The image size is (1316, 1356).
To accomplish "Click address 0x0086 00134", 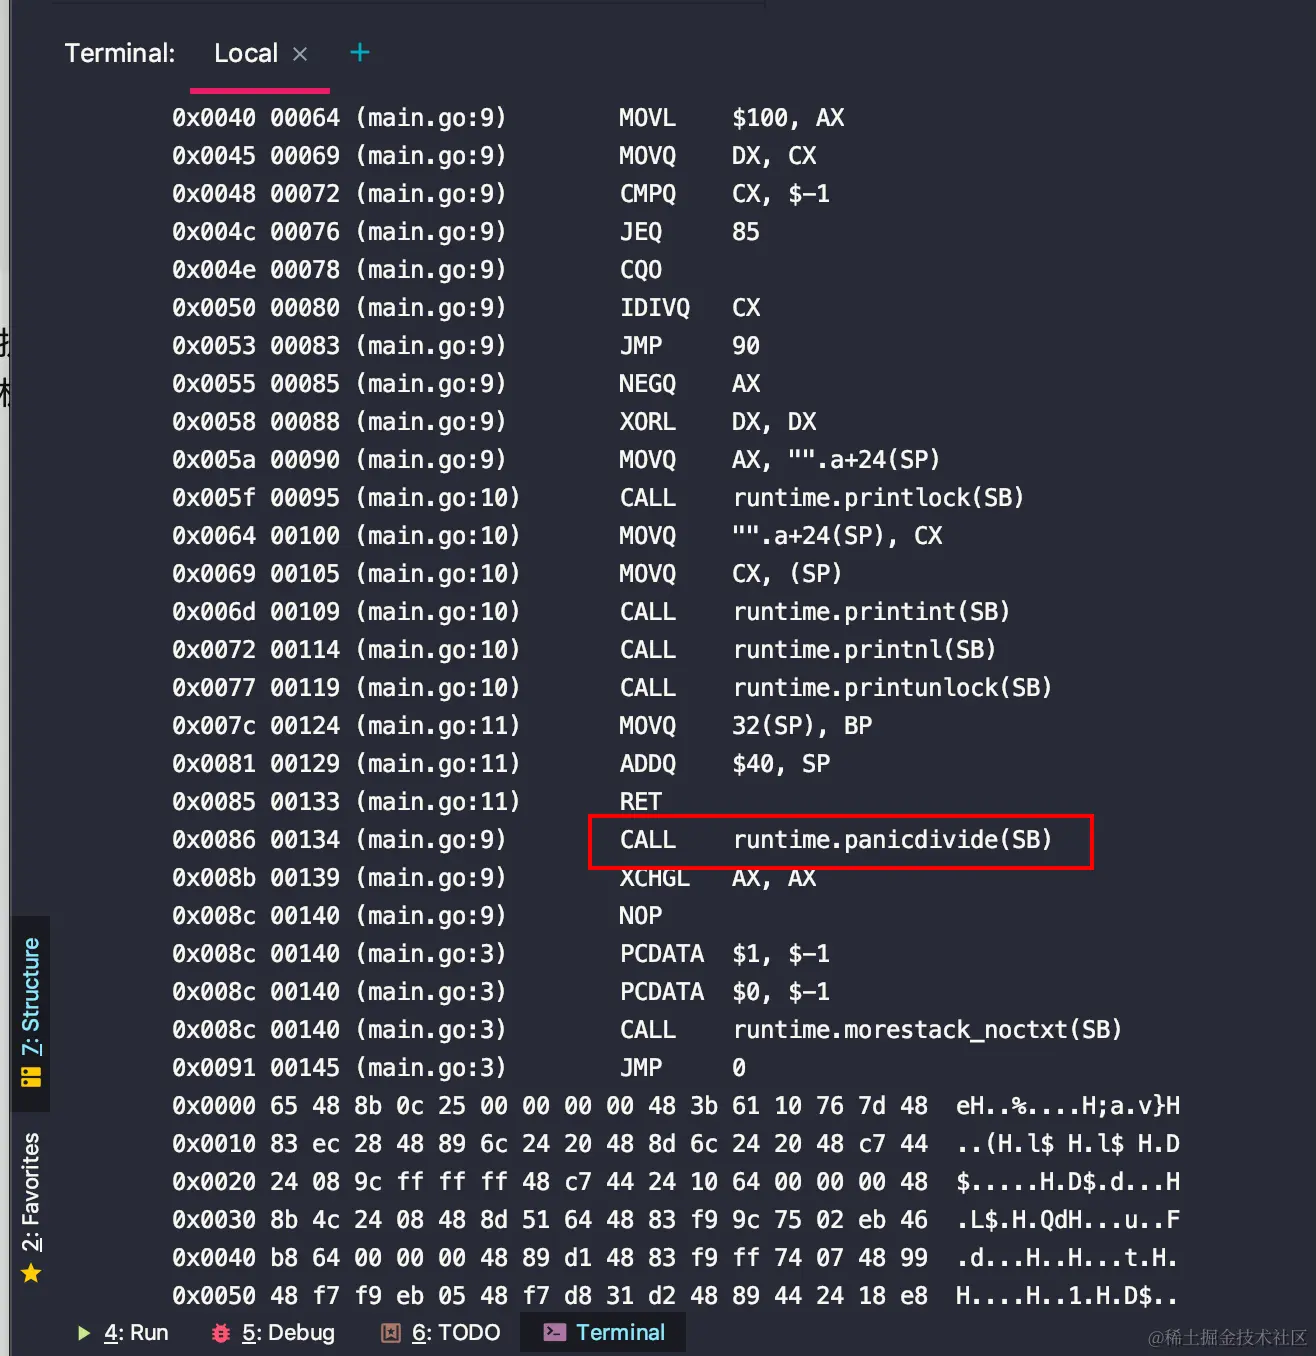I will pos(256,840).
